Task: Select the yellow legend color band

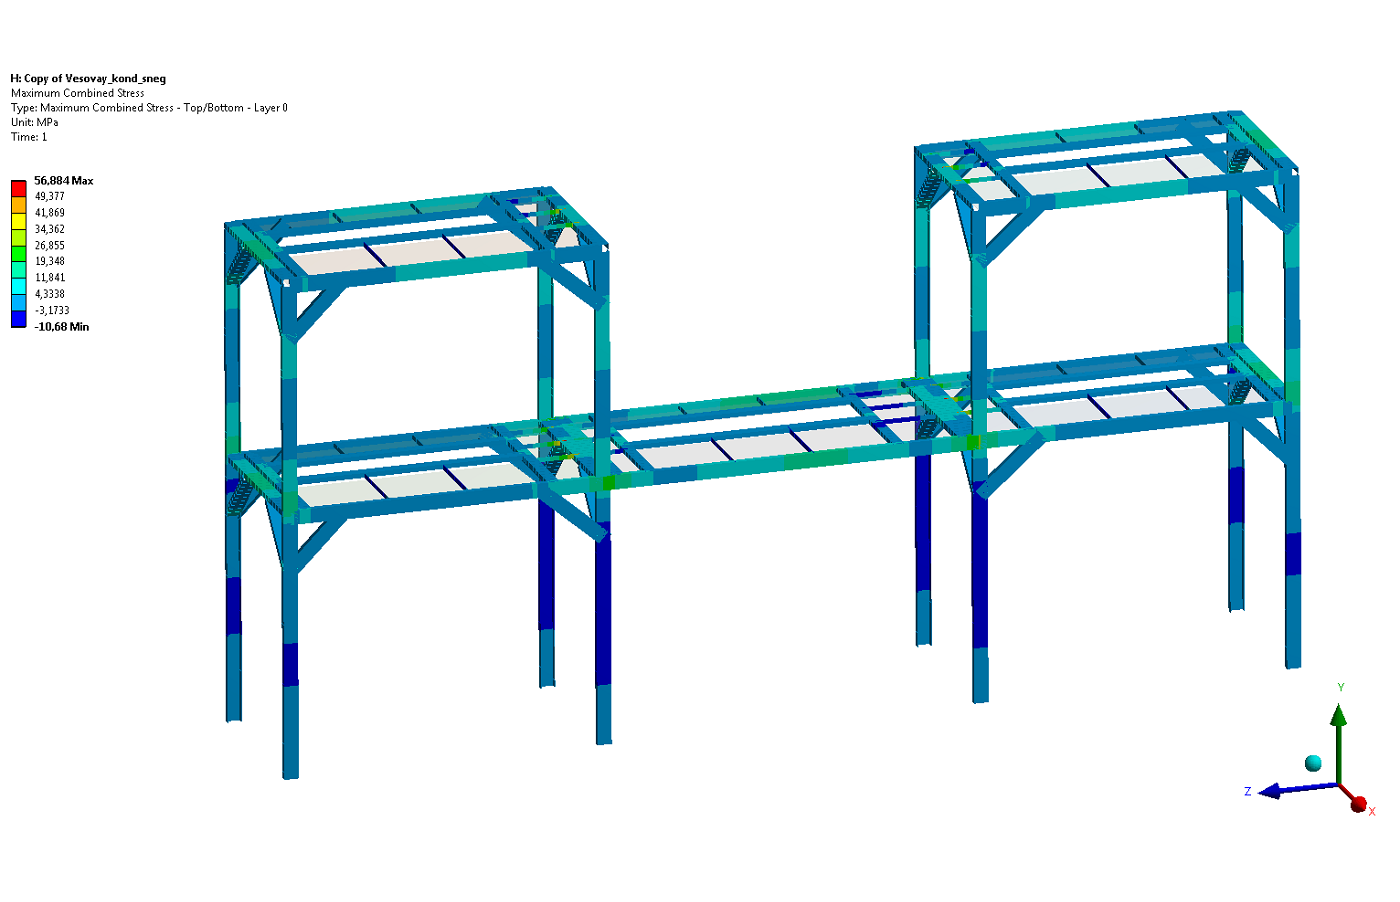Action: pyautogui.click(x=18, y=221)
